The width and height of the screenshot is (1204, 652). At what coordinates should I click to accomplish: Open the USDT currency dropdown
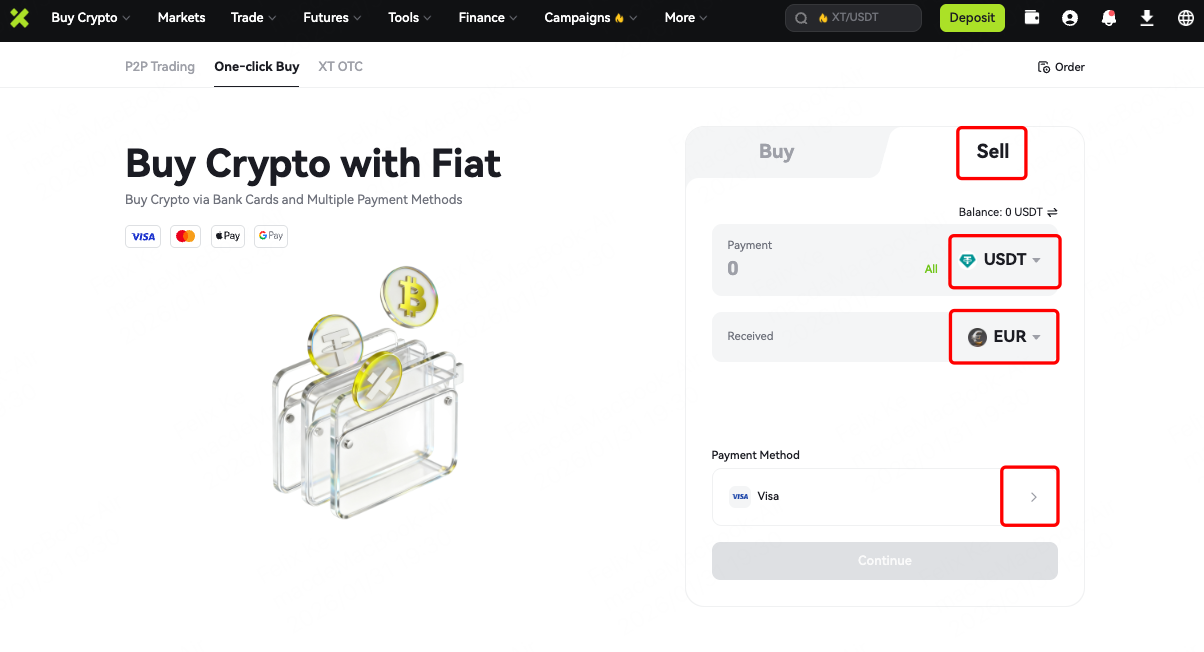click(1004, 260)
